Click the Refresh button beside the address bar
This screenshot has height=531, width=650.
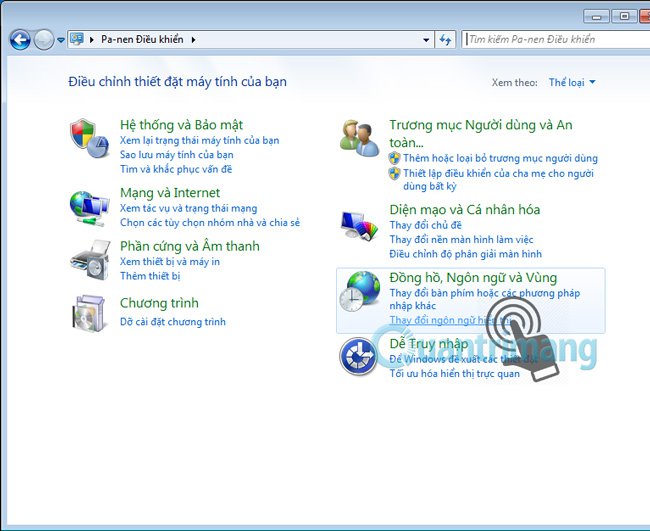[445, 40]
